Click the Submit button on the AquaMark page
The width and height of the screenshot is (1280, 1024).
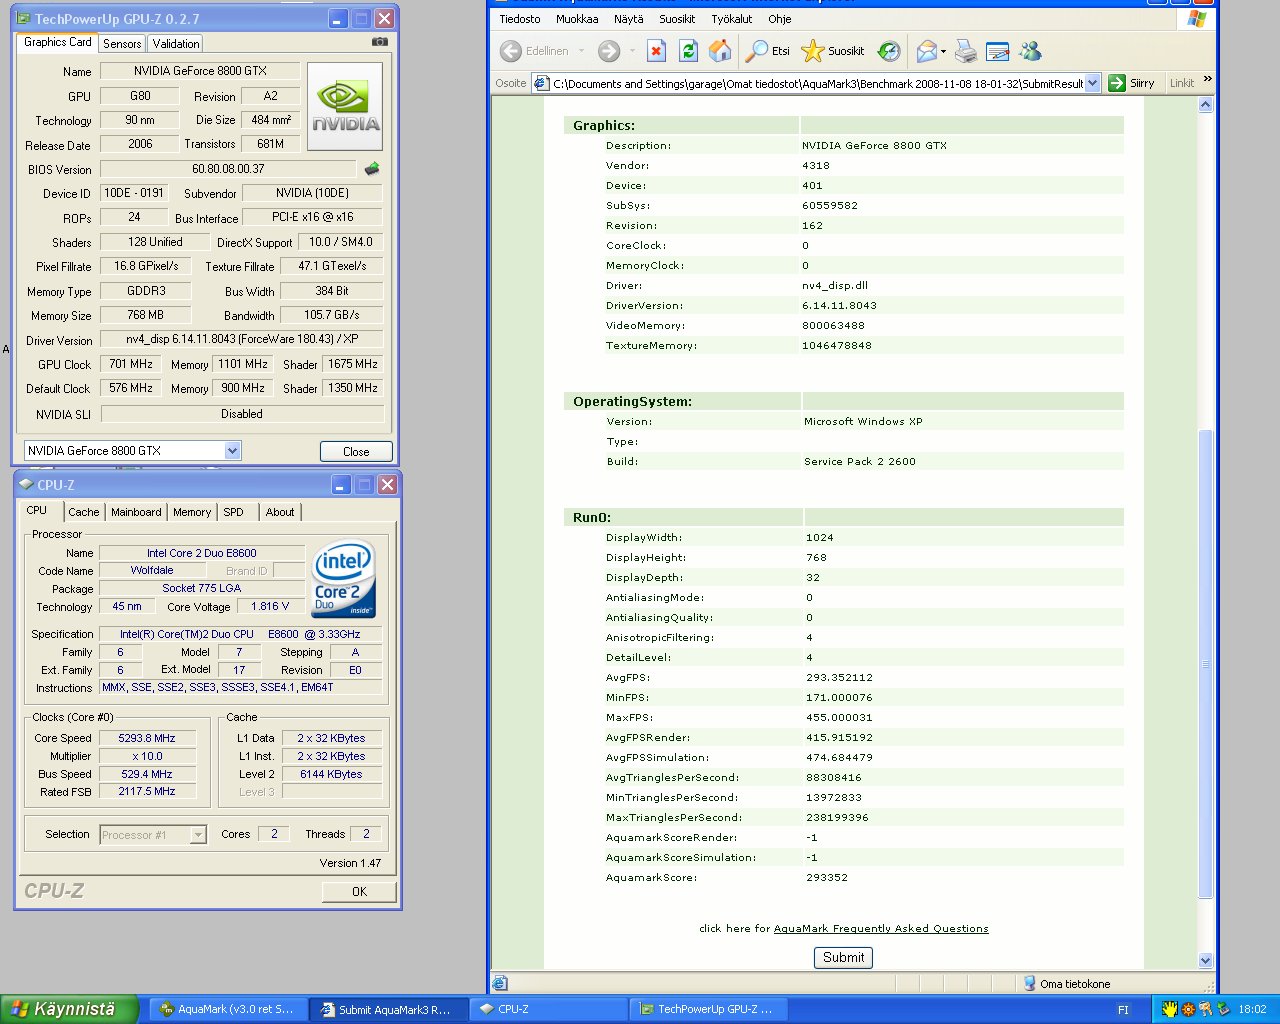843,957
